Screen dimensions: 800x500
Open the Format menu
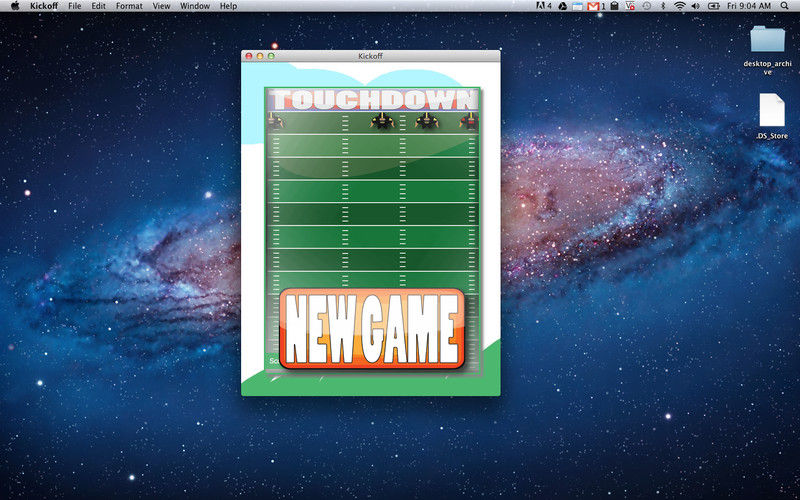coord(129,6)
